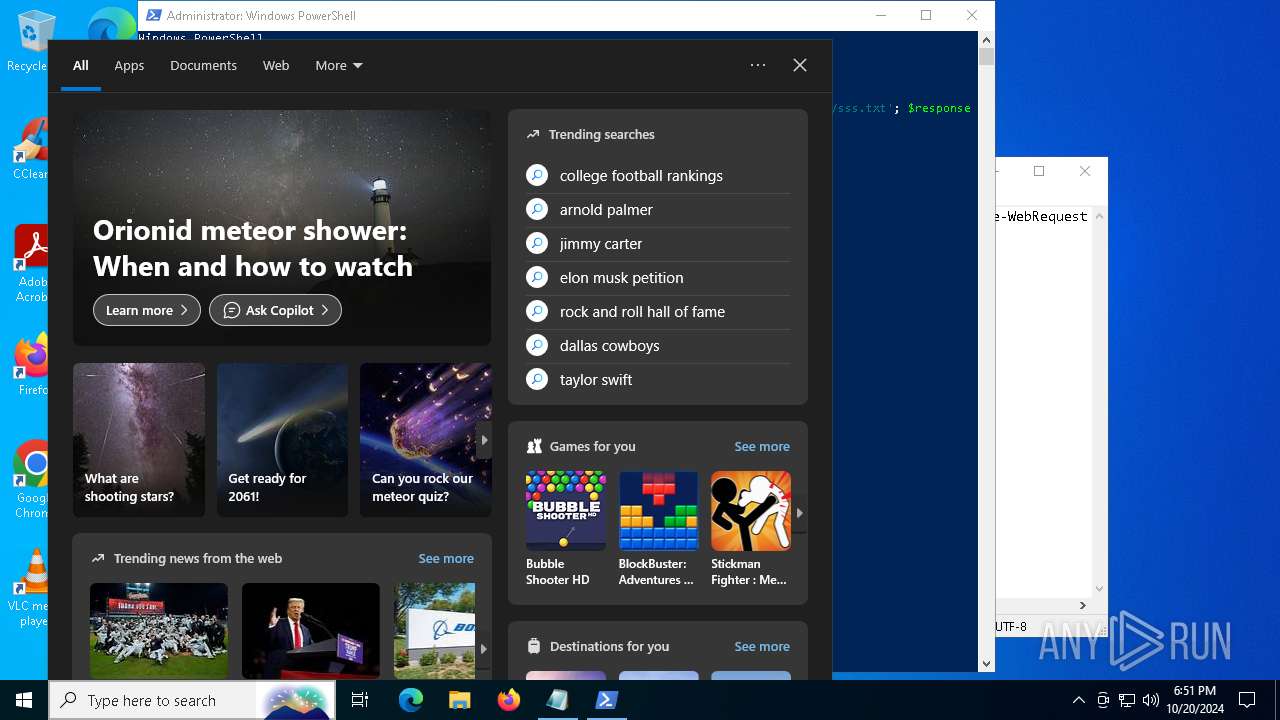Click PowerShell window scroll up arrow
Image resolution: width=1280 pixels, height=720 pixels.
(x=986, y=40)
